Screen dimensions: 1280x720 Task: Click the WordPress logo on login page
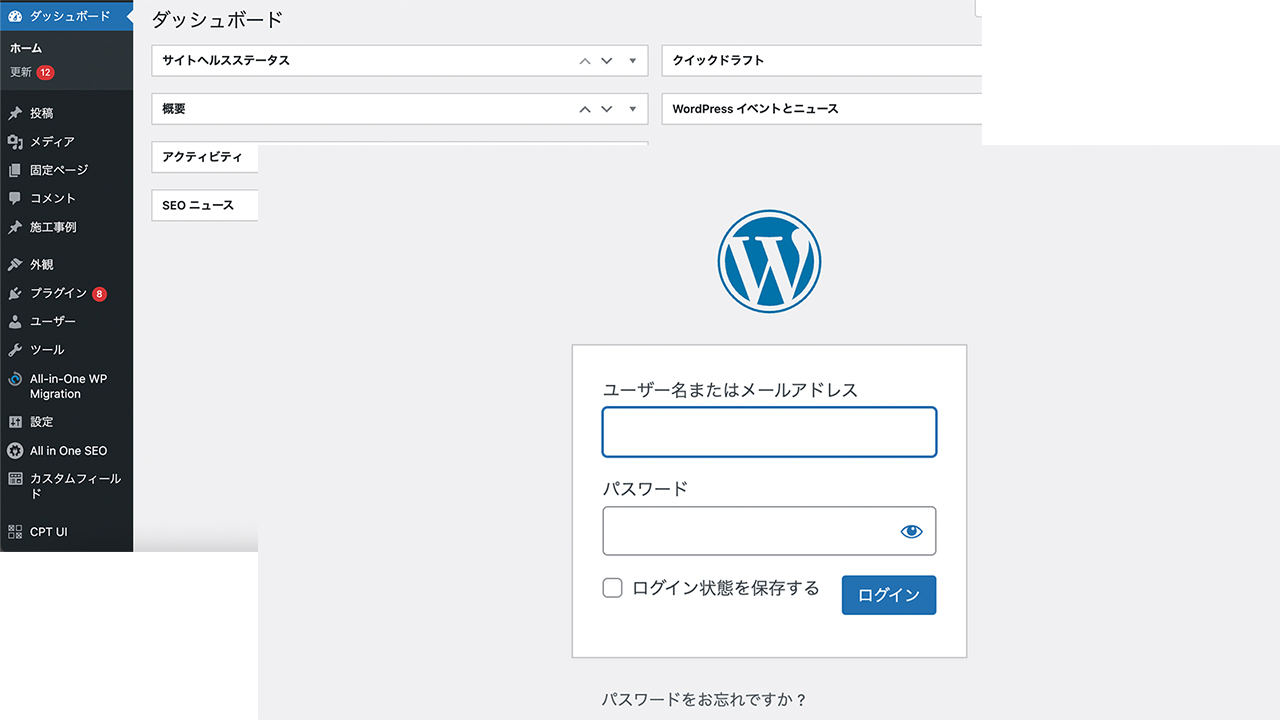769,261
